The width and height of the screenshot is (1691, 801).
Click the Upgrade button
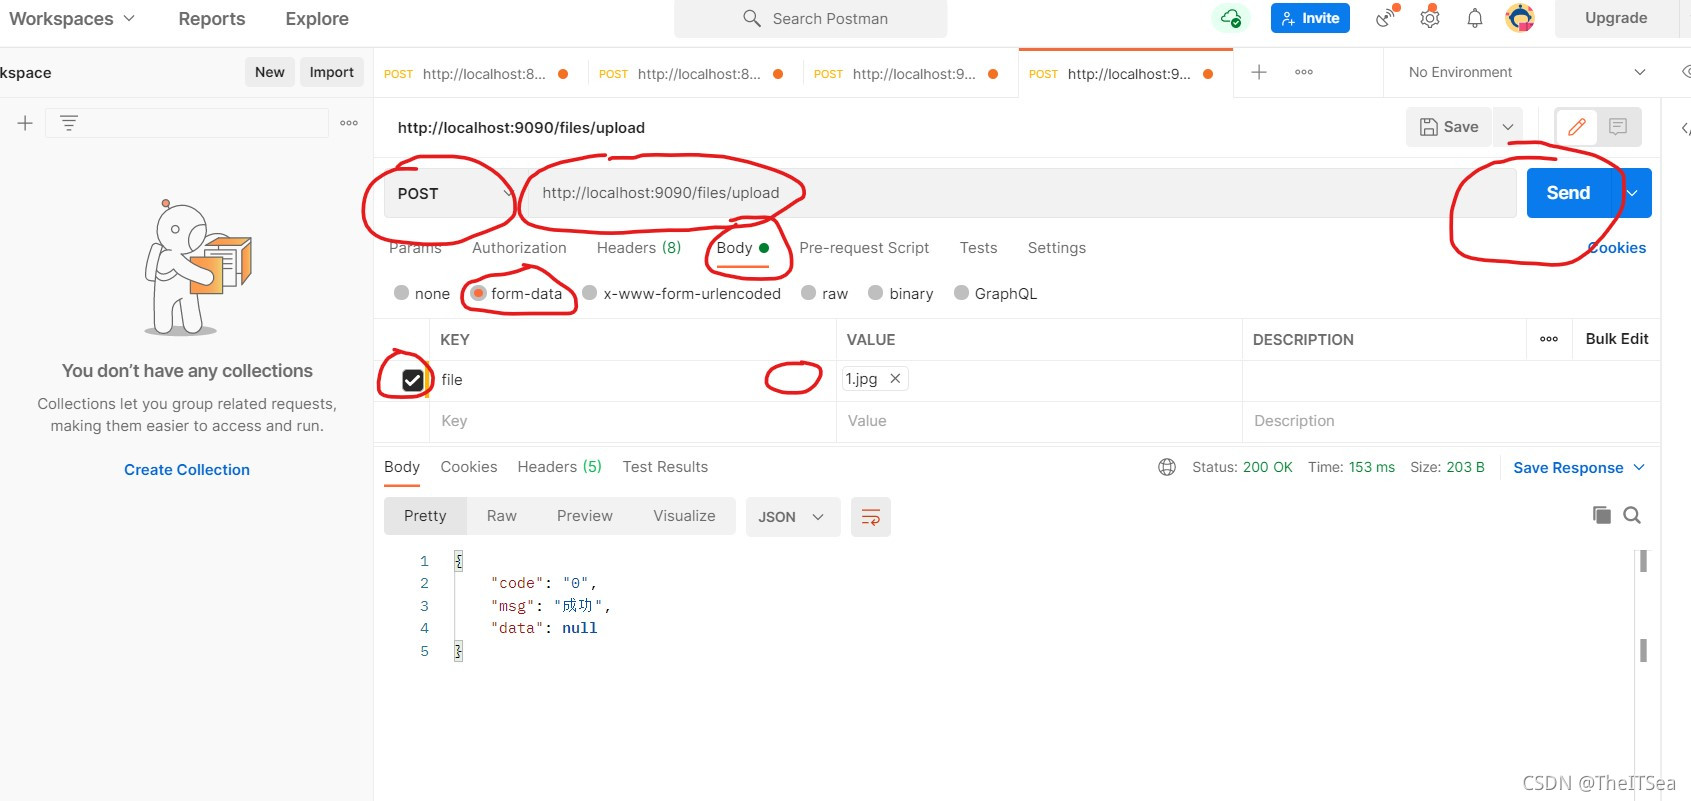tap(1616, 18)
